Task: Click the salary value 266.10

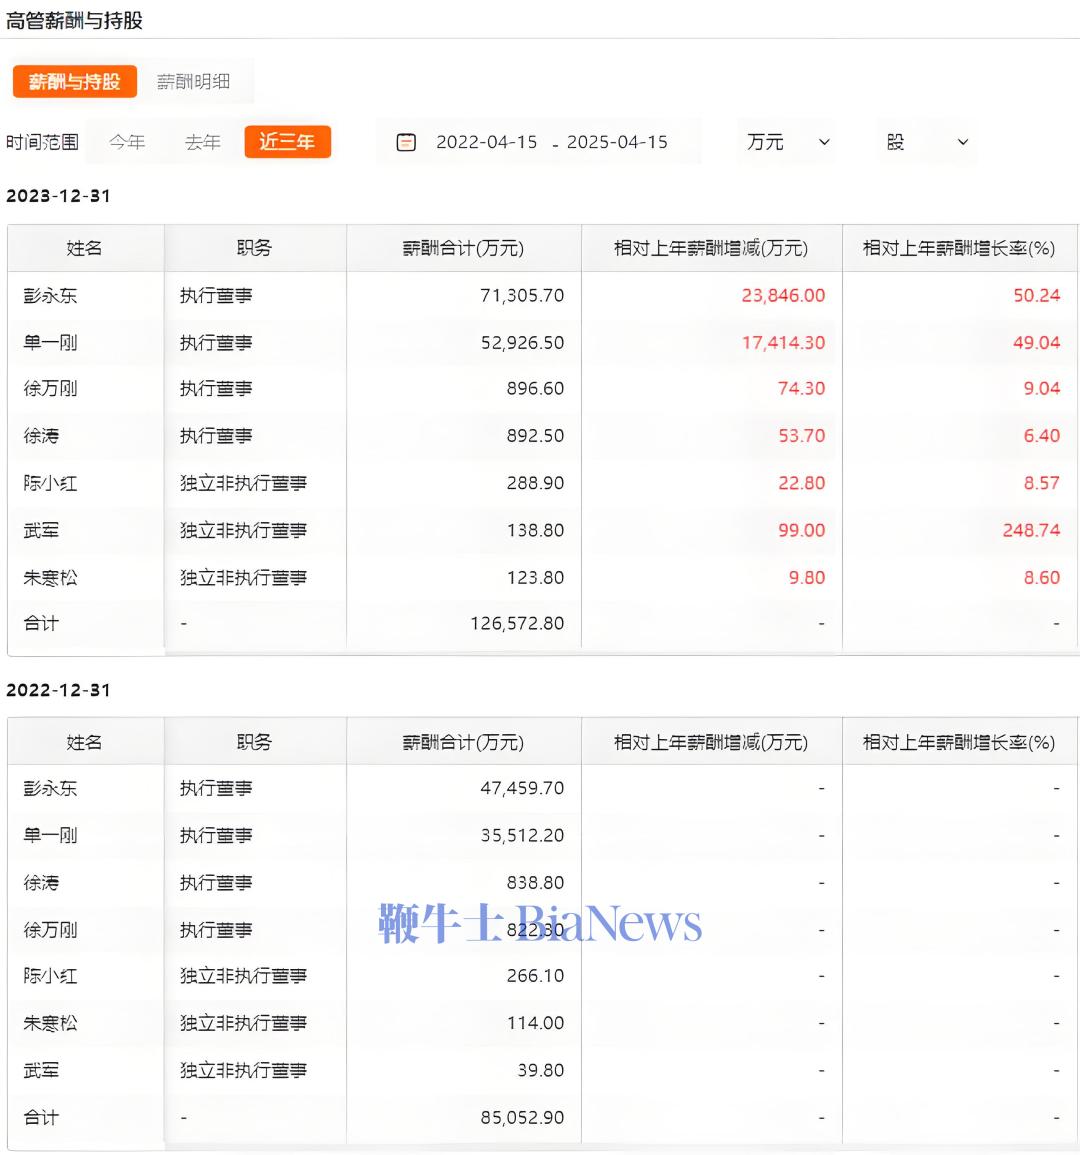Action: [536, 976]
